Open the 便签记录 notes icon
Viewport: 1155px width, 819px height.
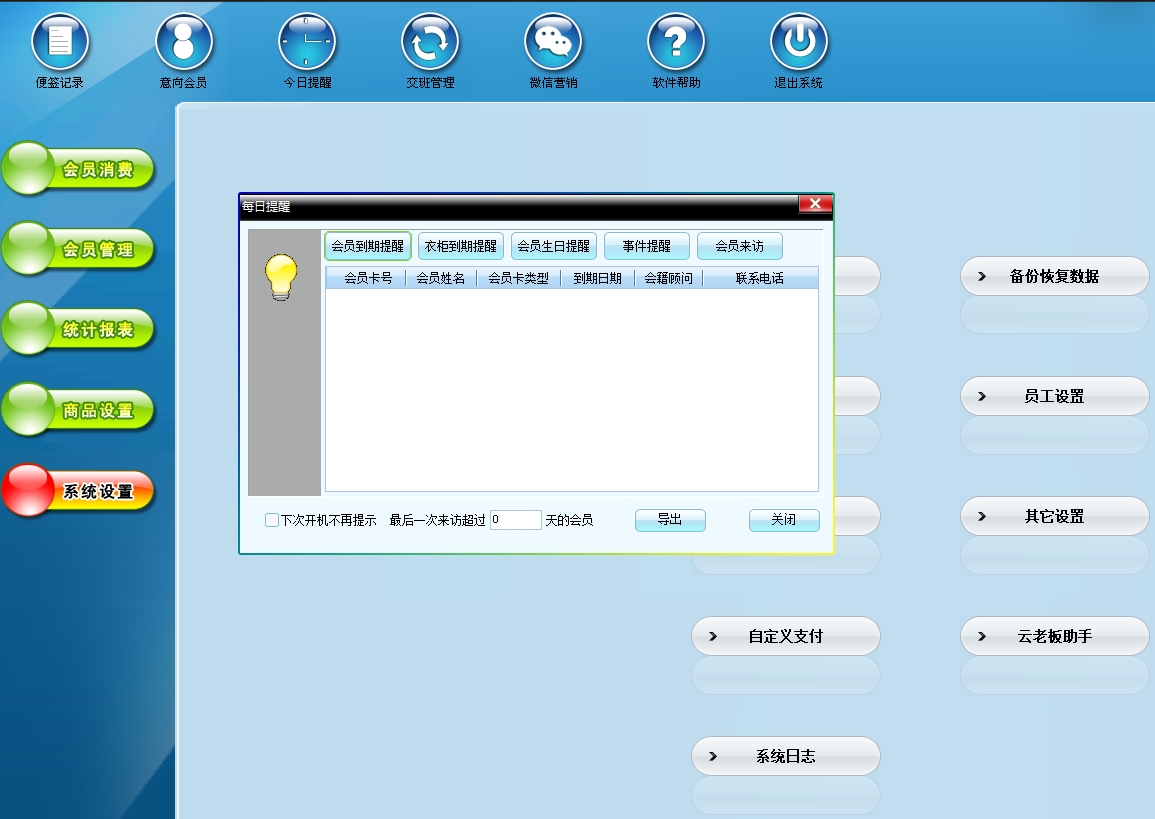click(60, 43)
